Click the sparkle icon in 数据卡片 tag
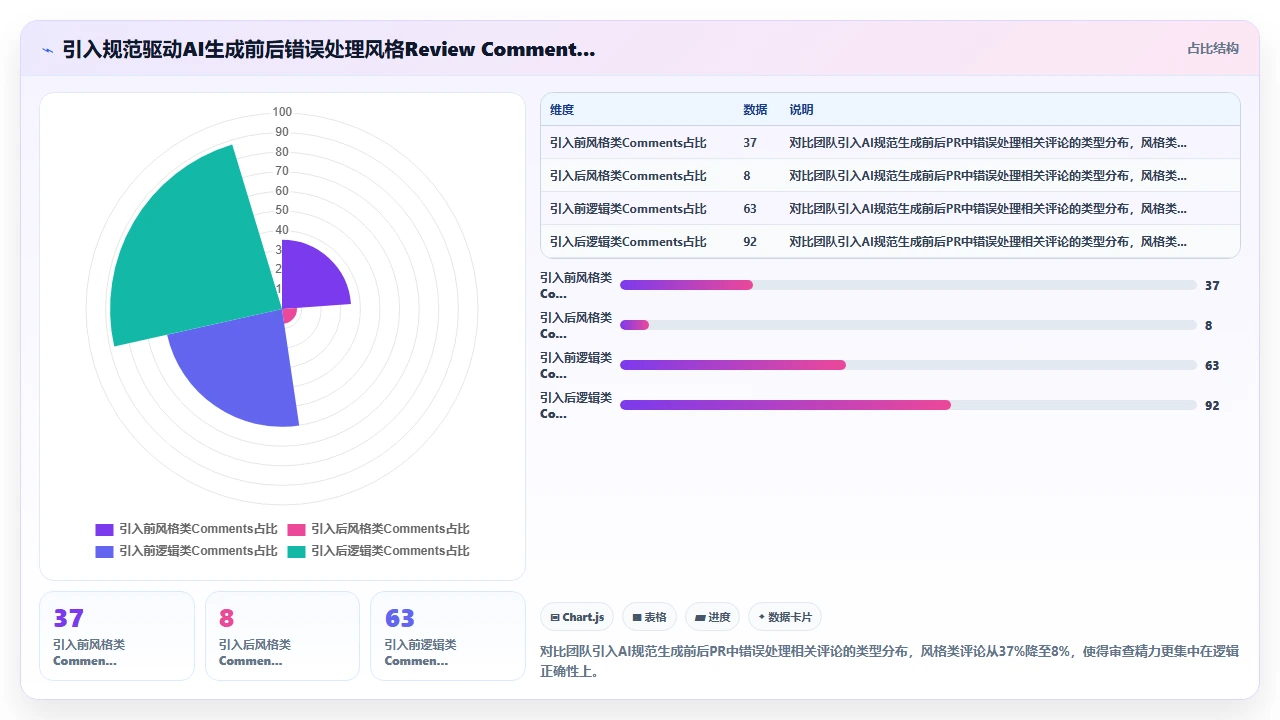Viewport: 1280px width, 720px height. [762, 617]
